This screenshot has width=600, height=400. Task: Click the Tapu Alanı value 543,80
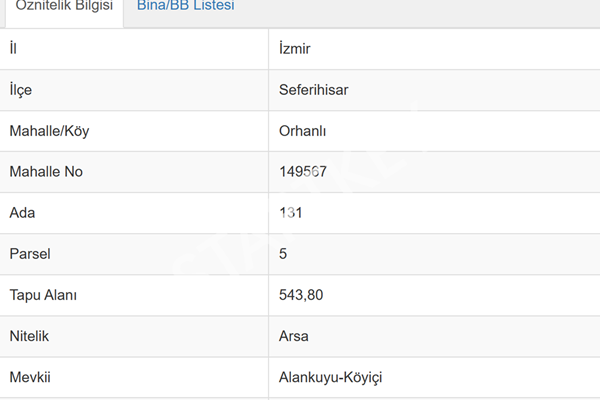(x=301, y=295)
